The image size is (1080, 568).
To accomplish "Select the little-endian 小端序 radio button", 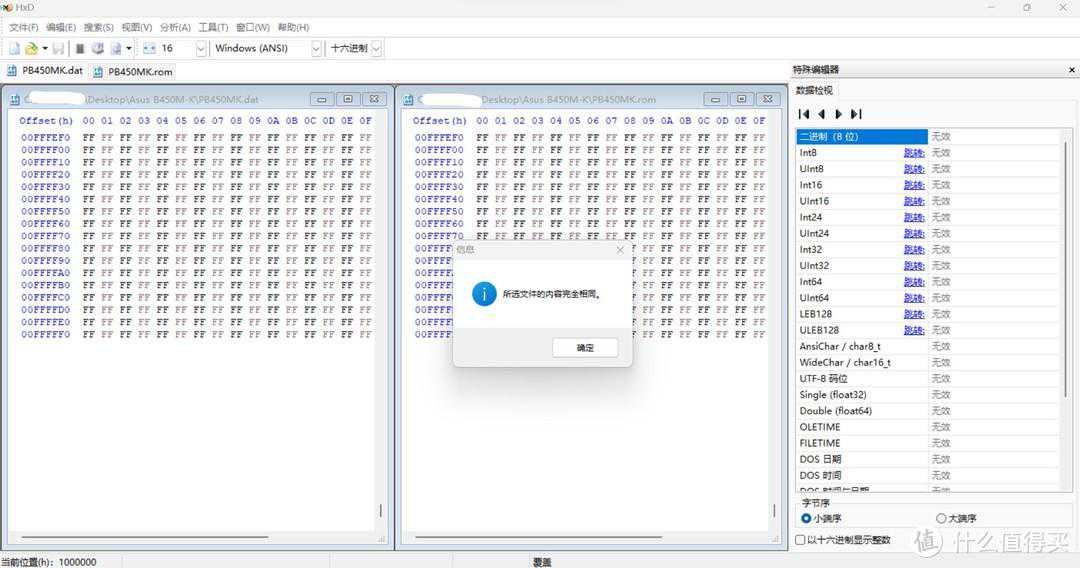I will 806,518.
